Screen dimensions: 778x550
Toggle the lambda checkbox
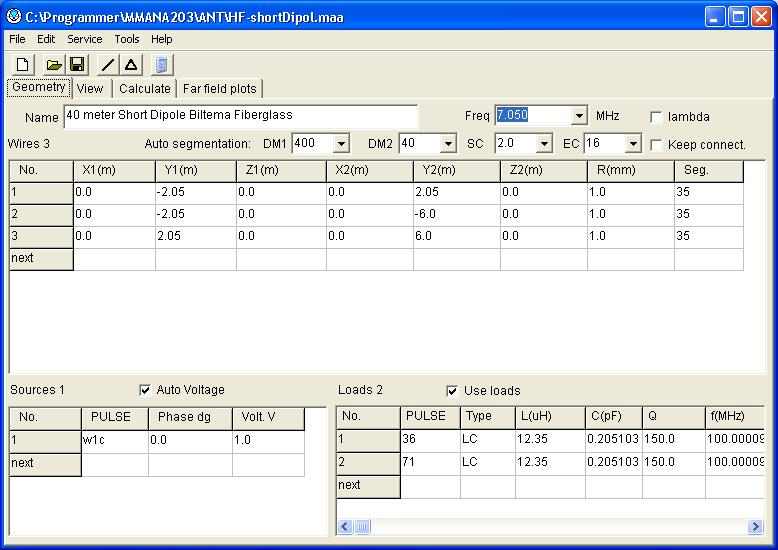[656, 117]
